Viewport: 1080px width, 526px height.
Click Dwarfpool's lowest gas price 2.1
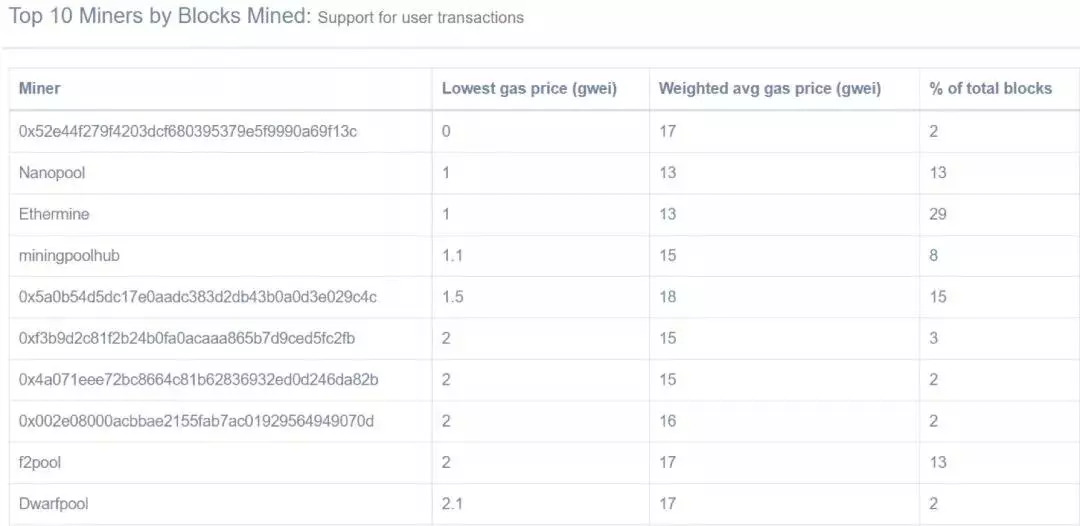[x=452, y=504]
